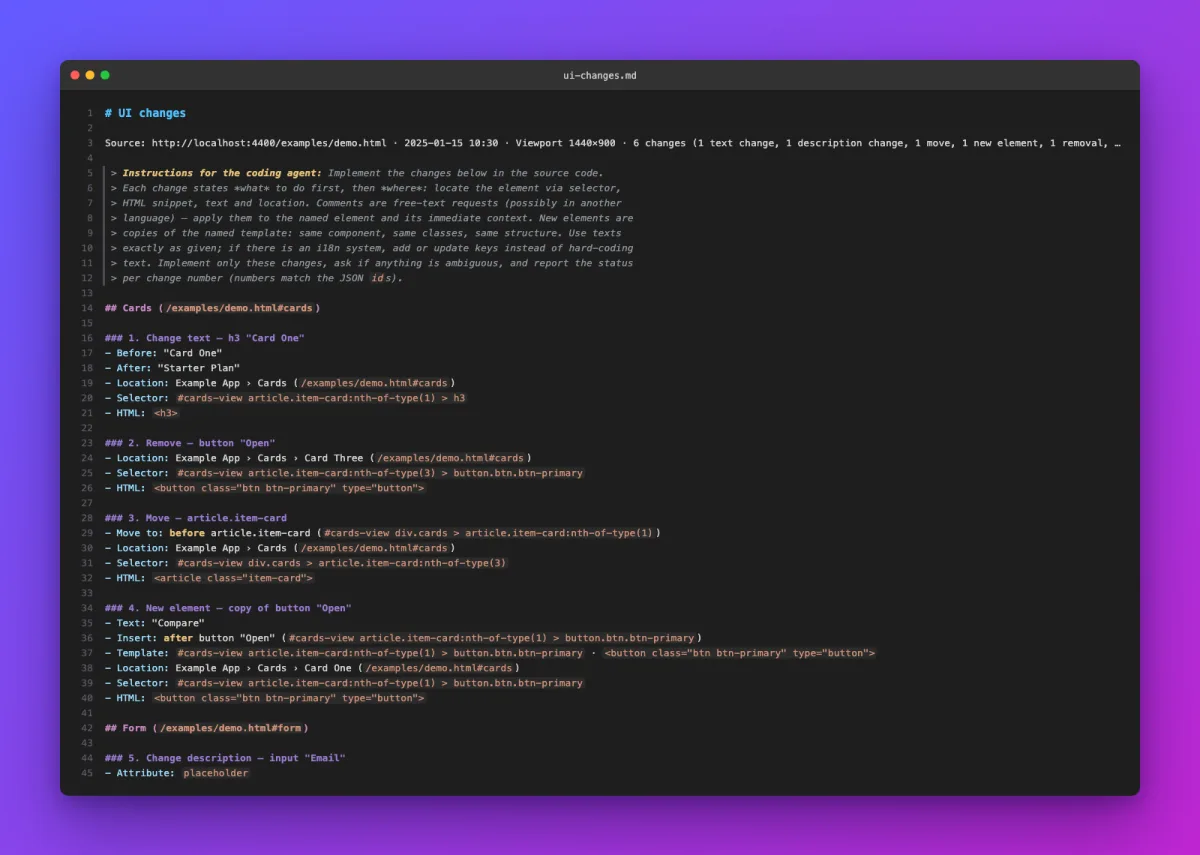Click the selector ending '> h3' on line 20

click(x=321, y=398)
